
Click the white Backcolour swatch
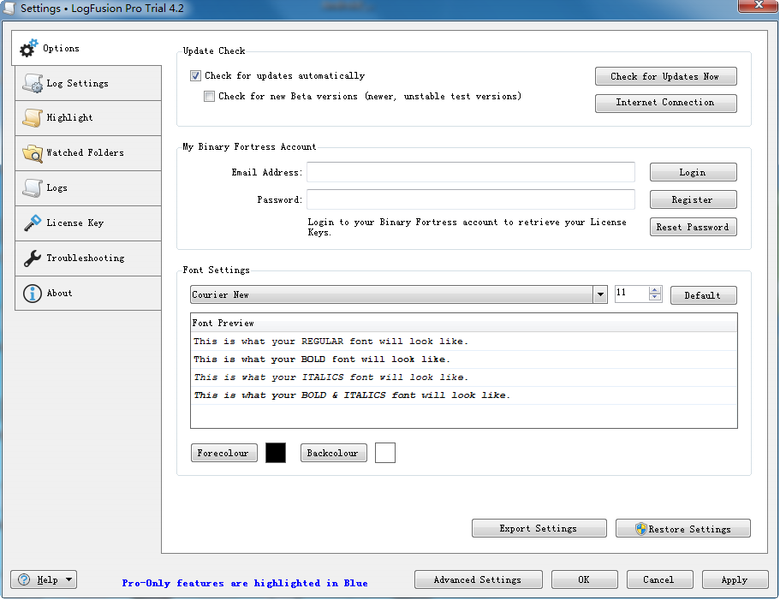pos(385,453)
